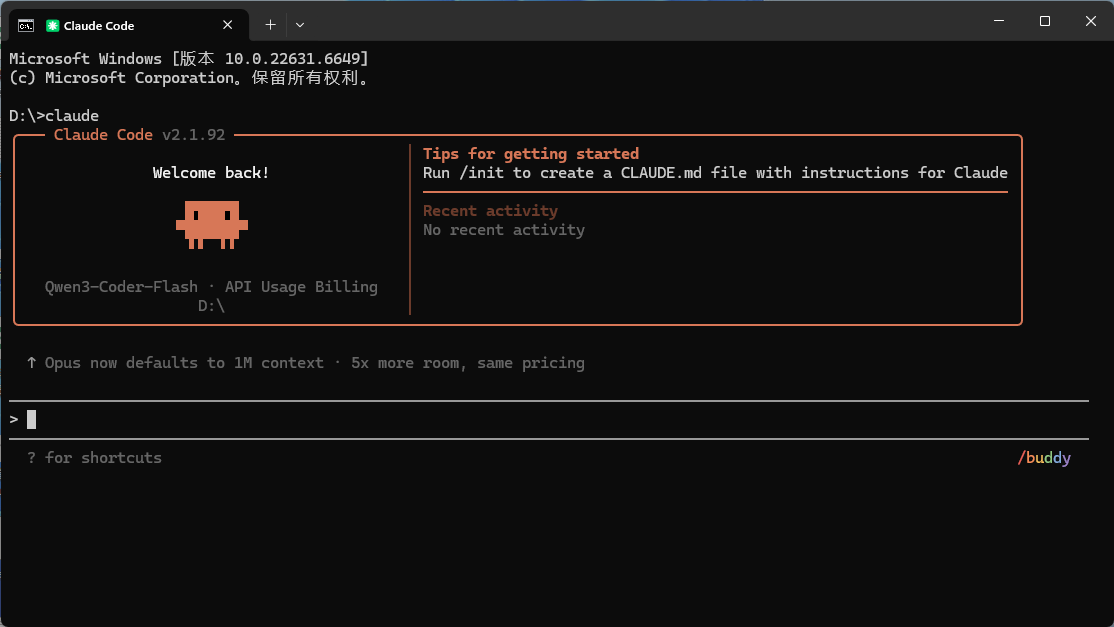Click 'Welcome back!' heading
Screen dimensions: 1114x627
click(211, 173)
